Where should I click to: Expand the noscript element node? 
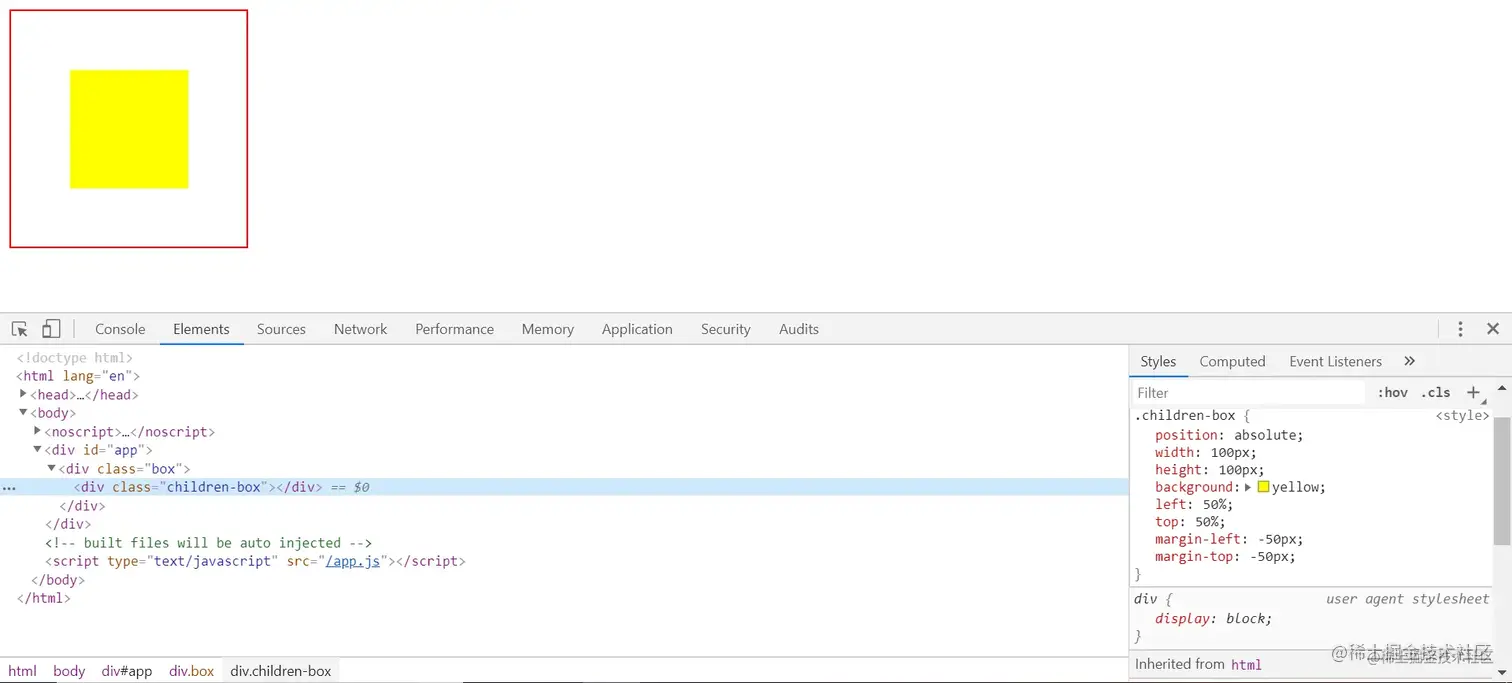(x=38, y=431)
